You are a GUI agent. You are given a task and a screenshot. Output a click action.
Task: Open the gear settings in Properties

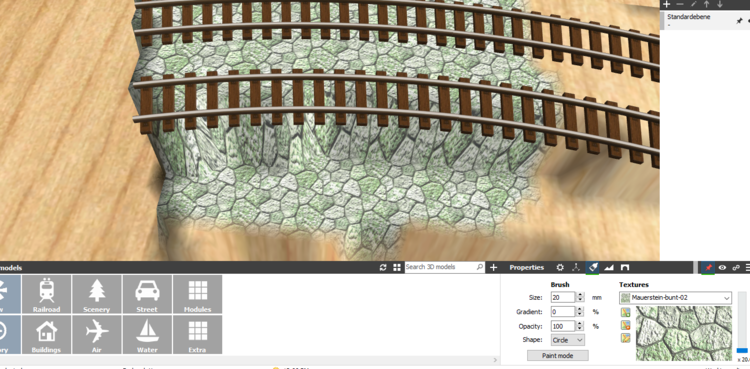click(x=560, y=268)
